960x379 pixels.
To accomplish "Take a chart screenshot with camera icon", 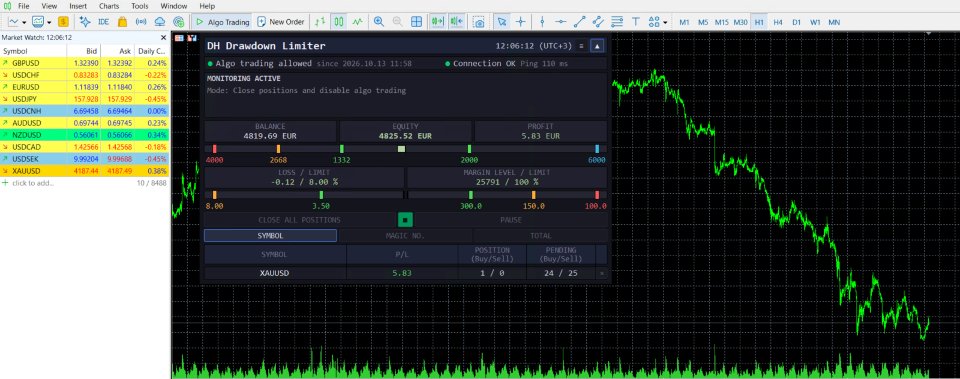I will [x=479, y=22].
